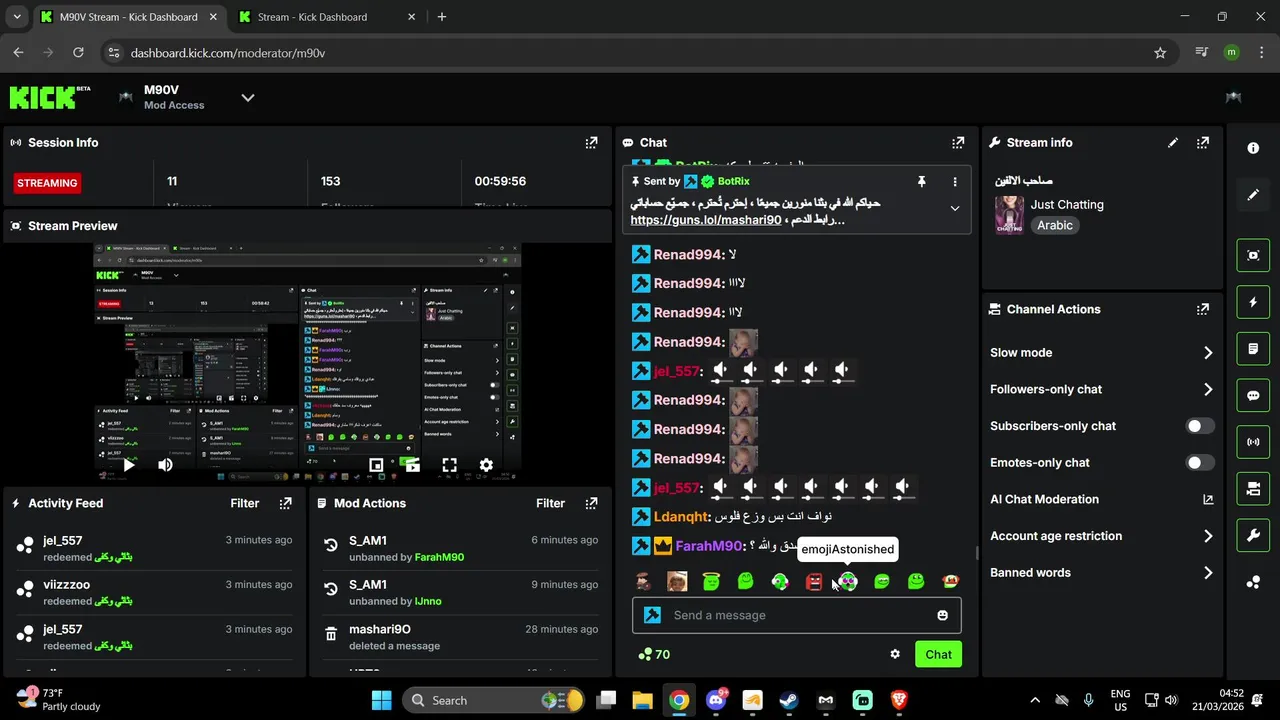This screenshot has width=1280, height=720.
Task: Toggle Emotes-only chat switch
Action: pos(1200,463)
